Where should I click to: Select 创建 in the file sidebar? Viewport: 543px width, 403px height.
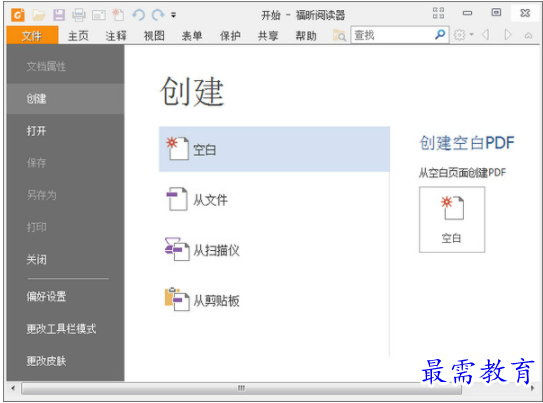coord(65,99)
